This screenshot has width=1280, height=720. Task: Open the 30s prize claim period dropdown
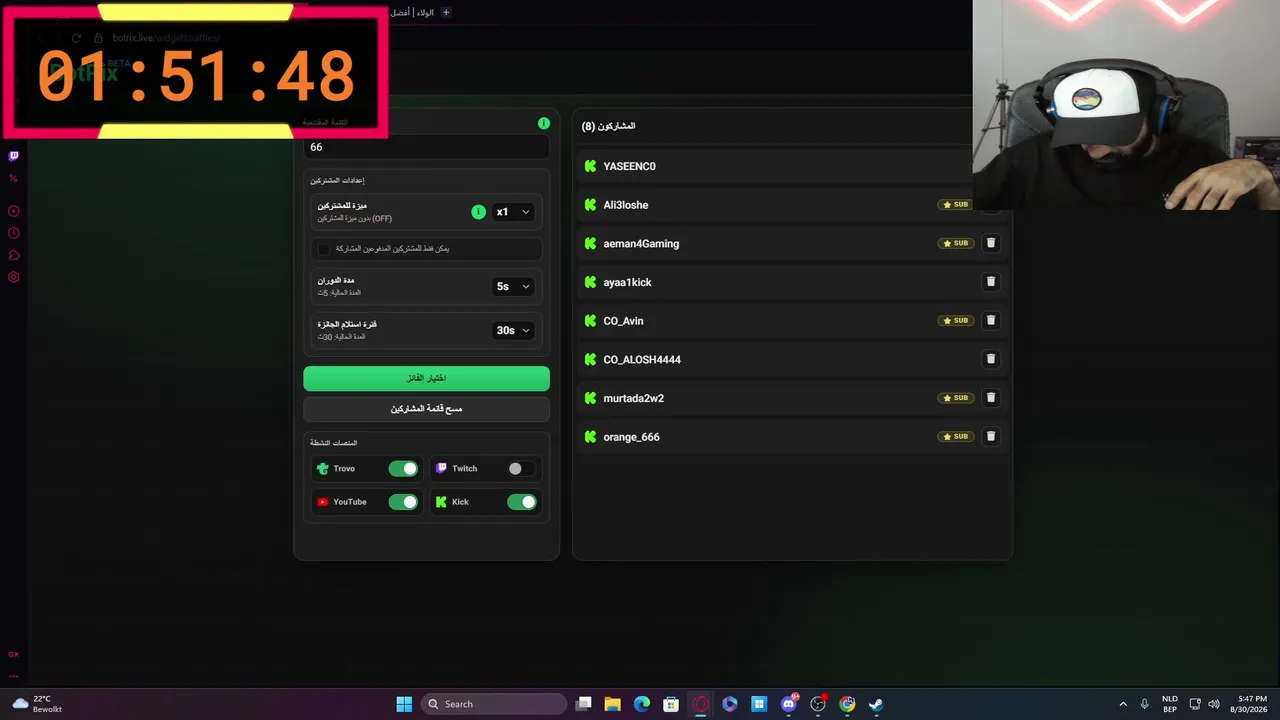(x=513, y=330)
